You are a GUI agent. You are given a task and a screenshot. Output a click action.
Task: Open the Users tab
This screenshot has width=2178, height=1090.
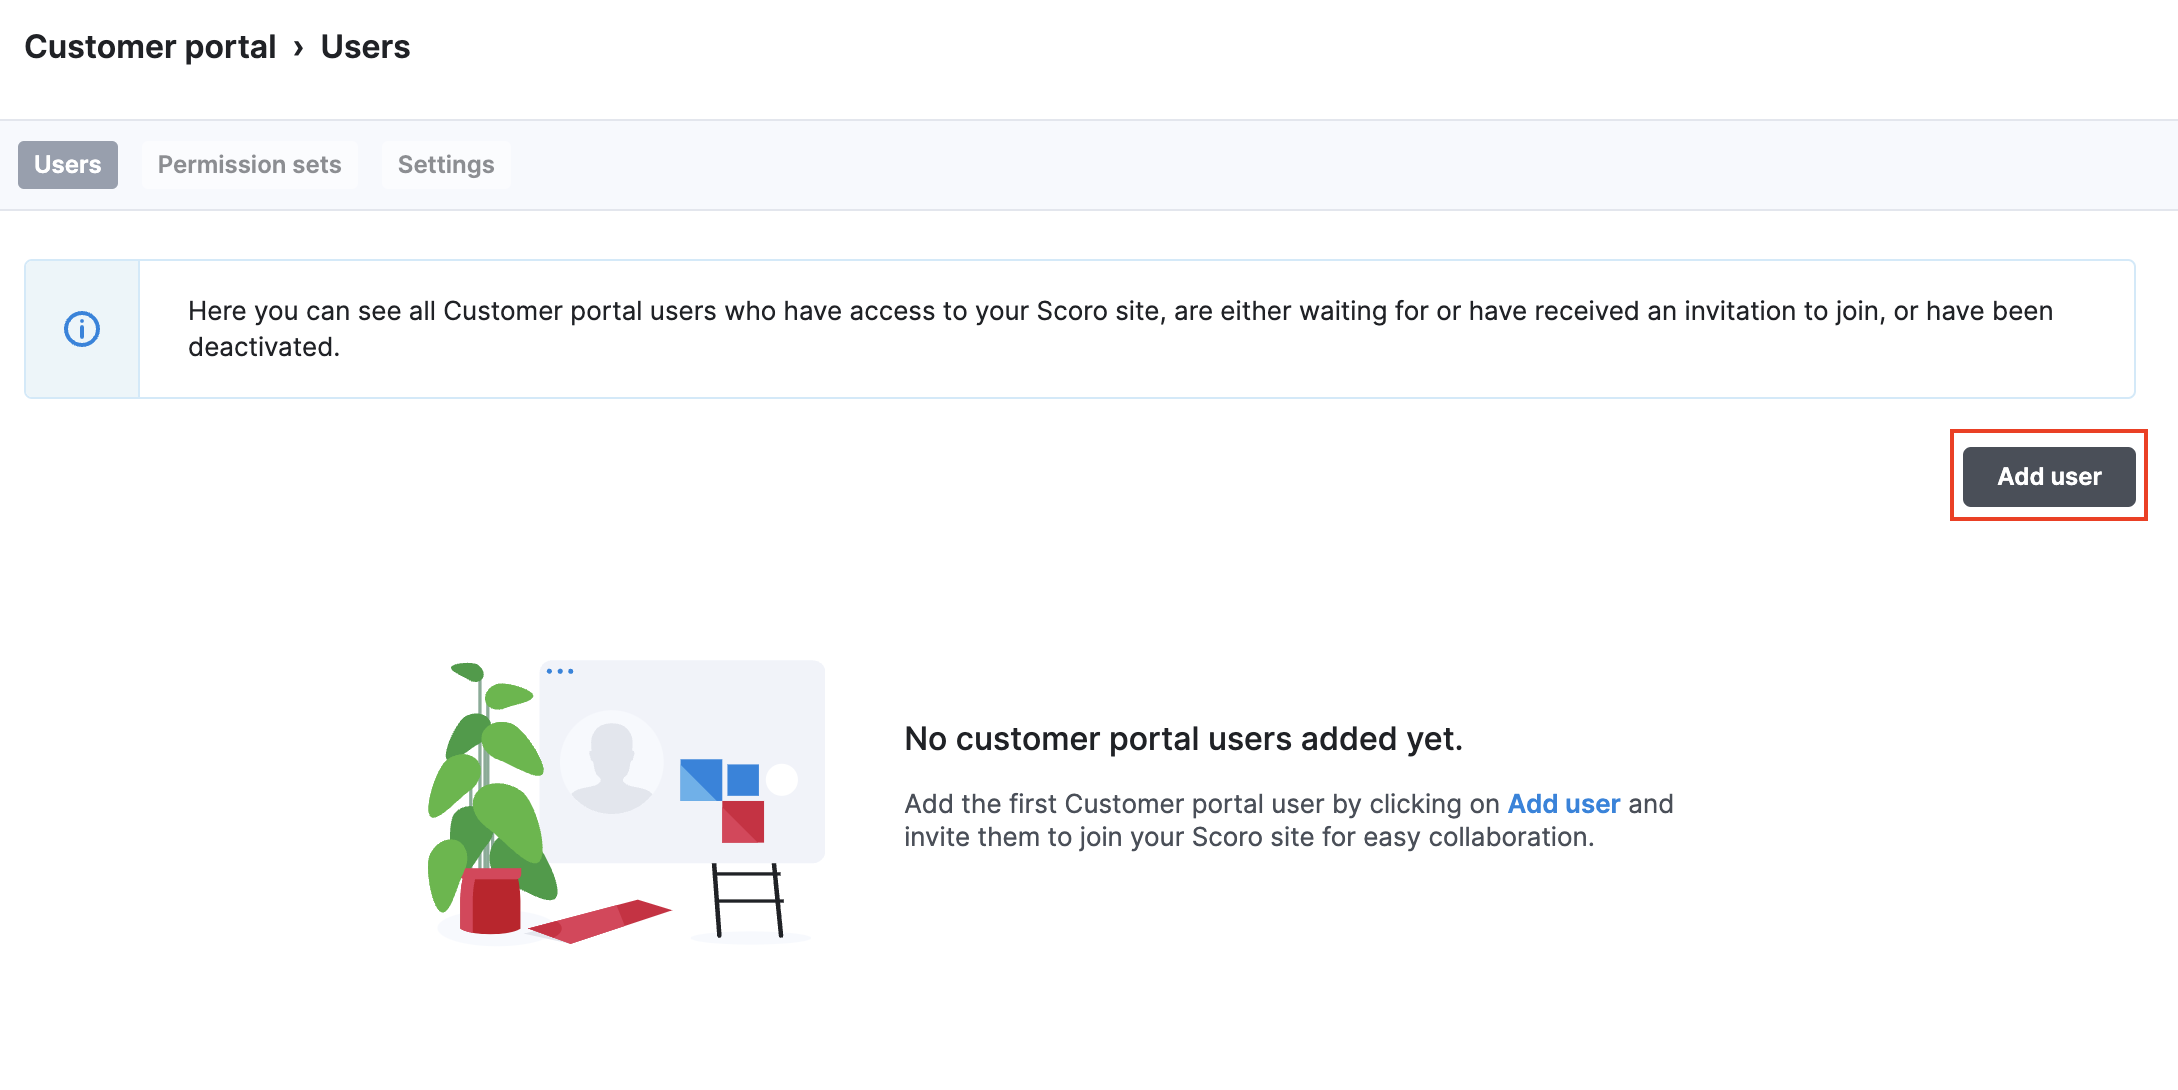pos(68,165)
